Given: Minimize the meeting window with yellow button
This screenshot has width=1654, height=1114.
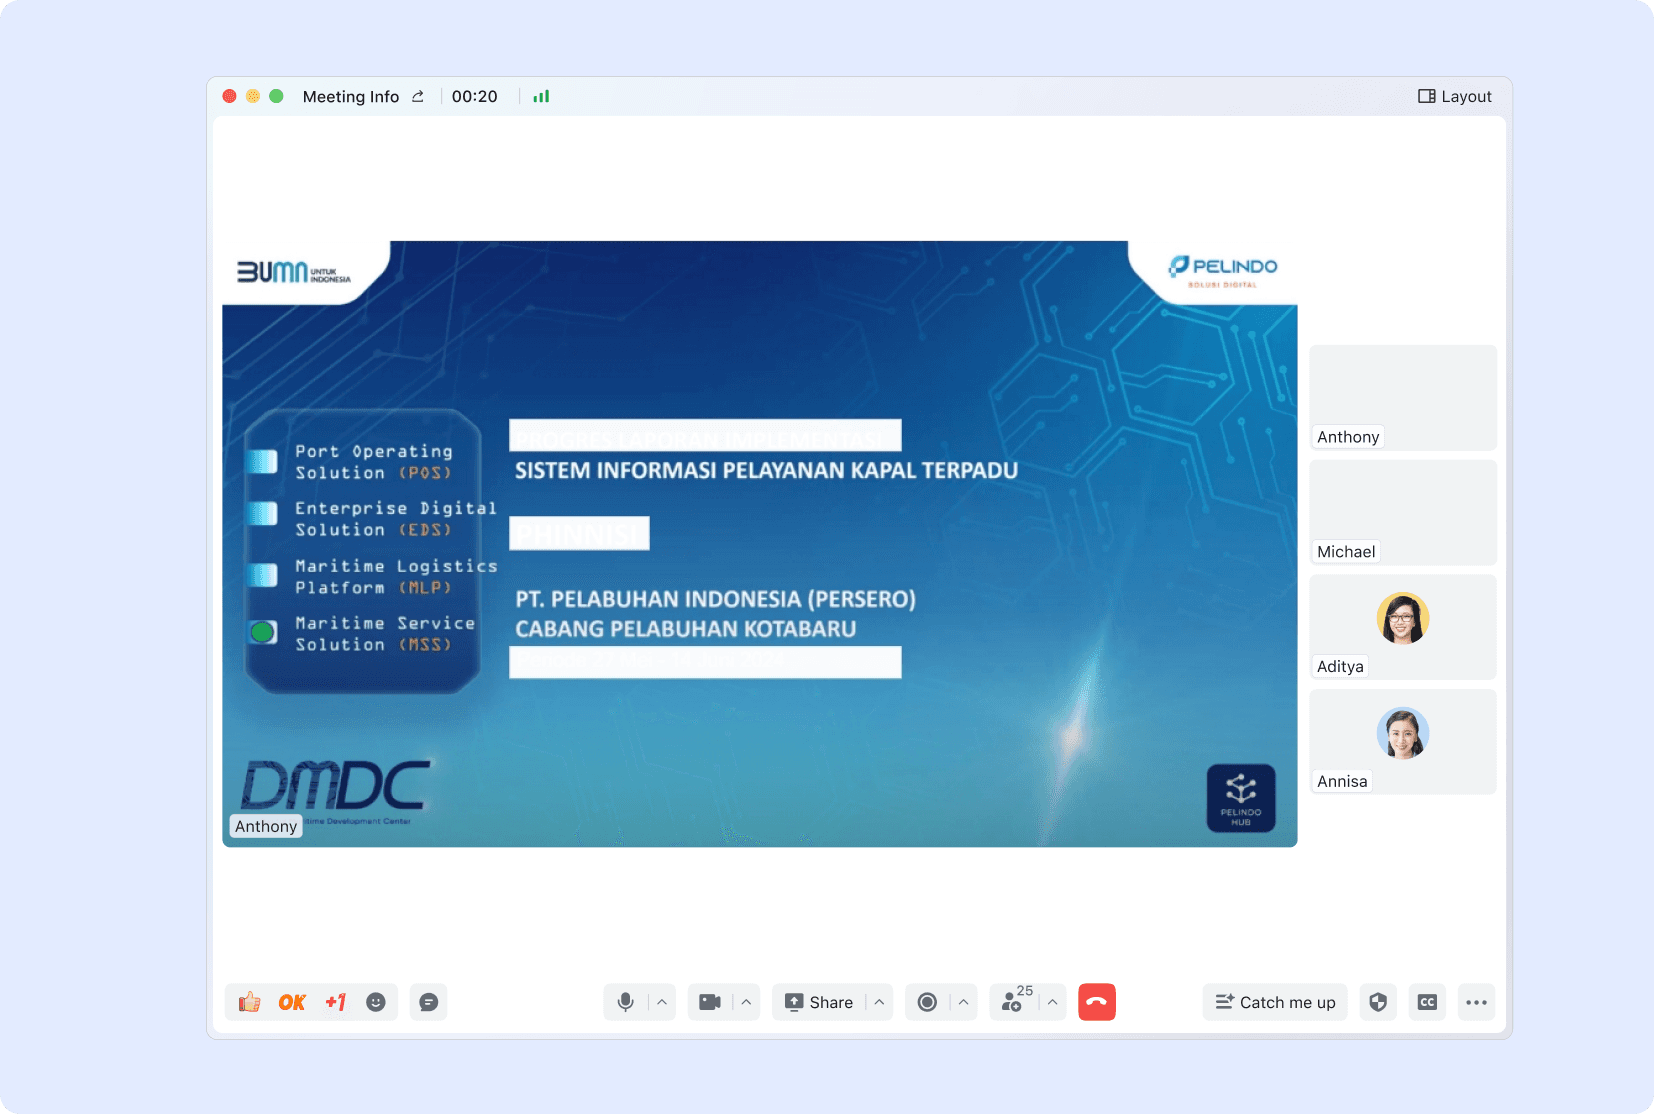Looking at the screenshot, I should (253, 96).
